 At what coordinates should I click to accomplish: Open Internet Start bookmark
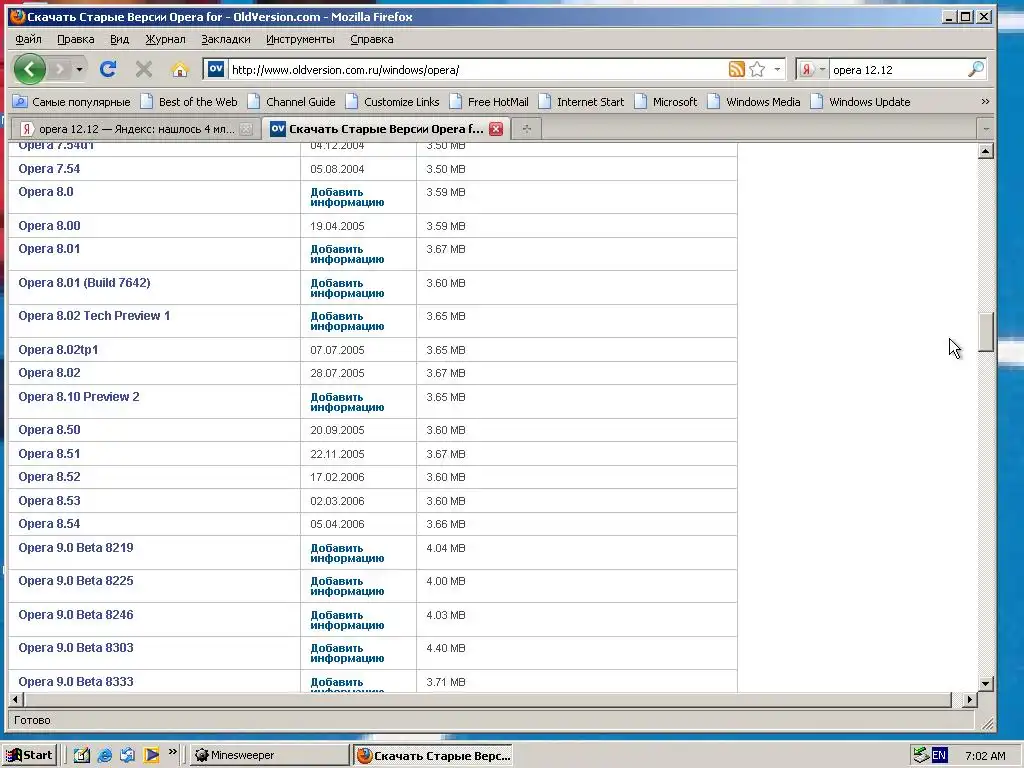(x=581, y=102)
